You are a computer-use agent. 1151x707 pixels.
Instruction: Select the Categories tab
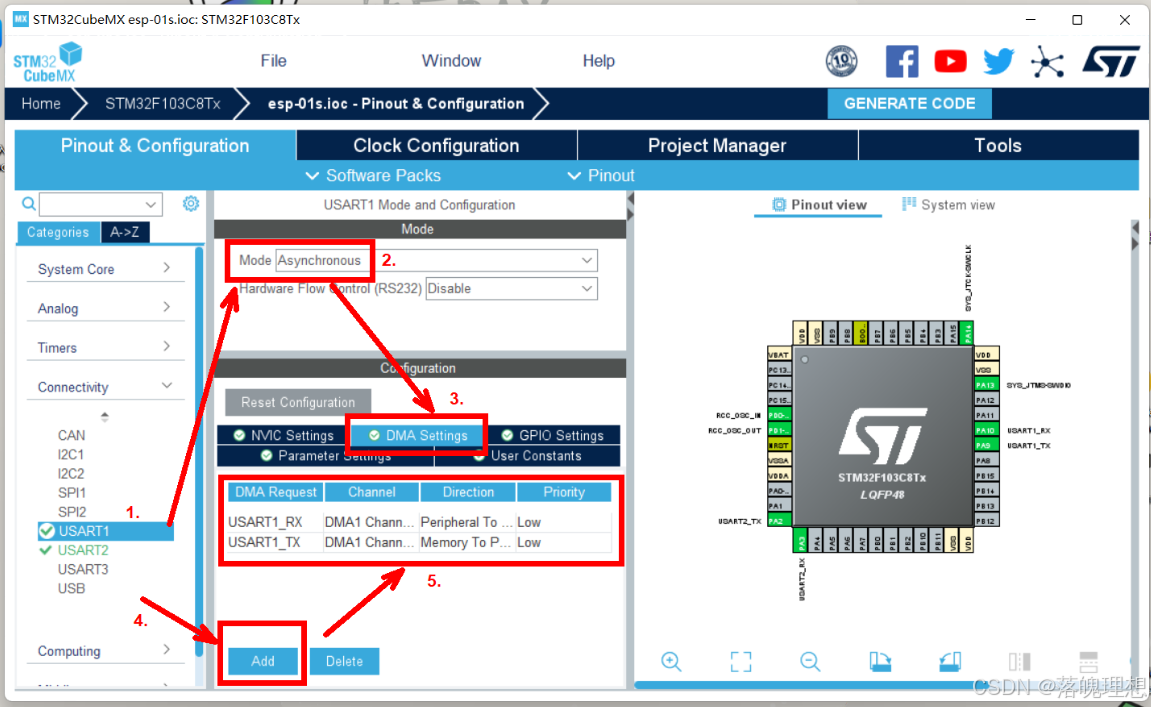[x=58, y=232]
